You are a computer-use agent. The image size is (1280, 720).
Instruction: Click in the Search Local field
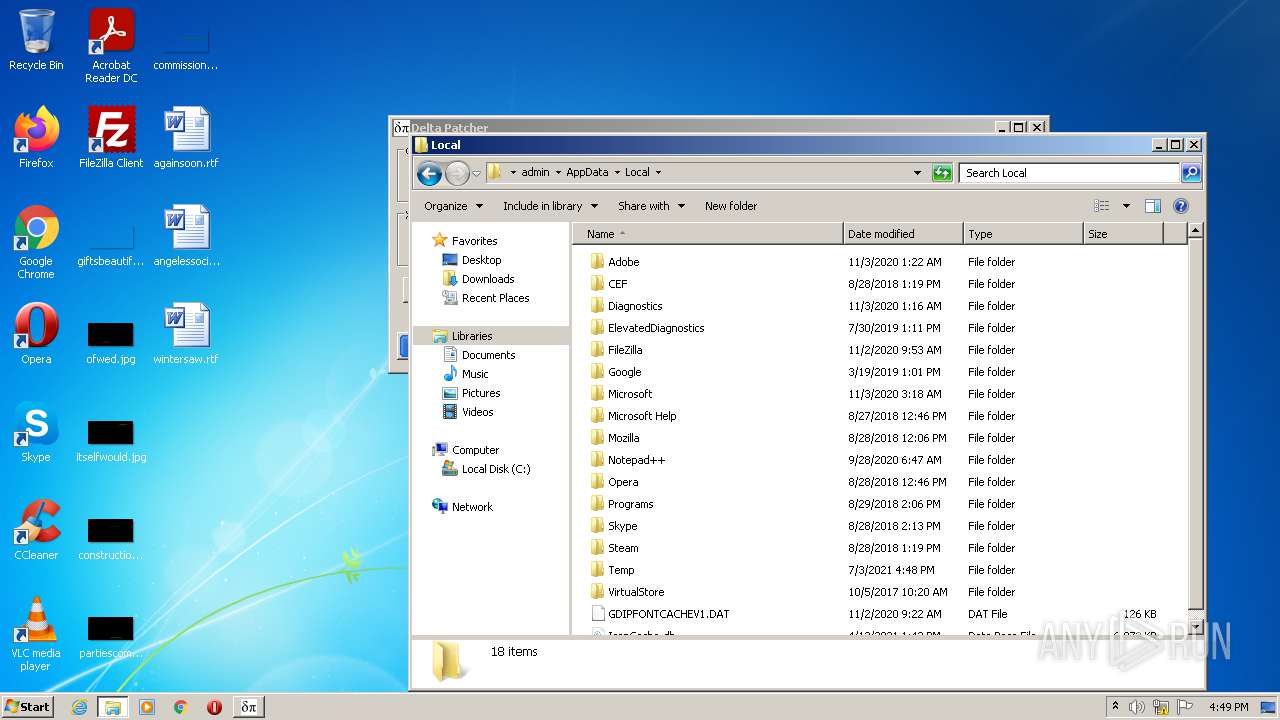[1069, 173]
